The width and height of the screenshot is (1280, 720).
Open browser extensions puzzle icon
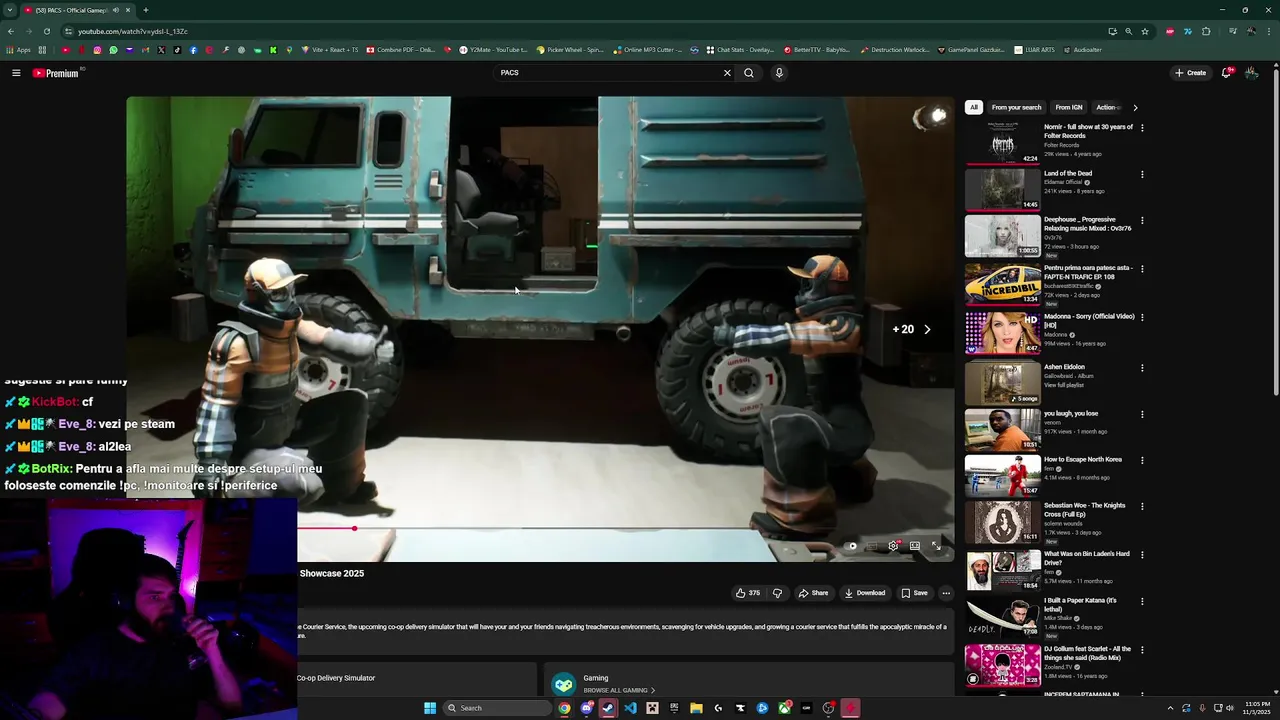click(x=1206, y=31)
